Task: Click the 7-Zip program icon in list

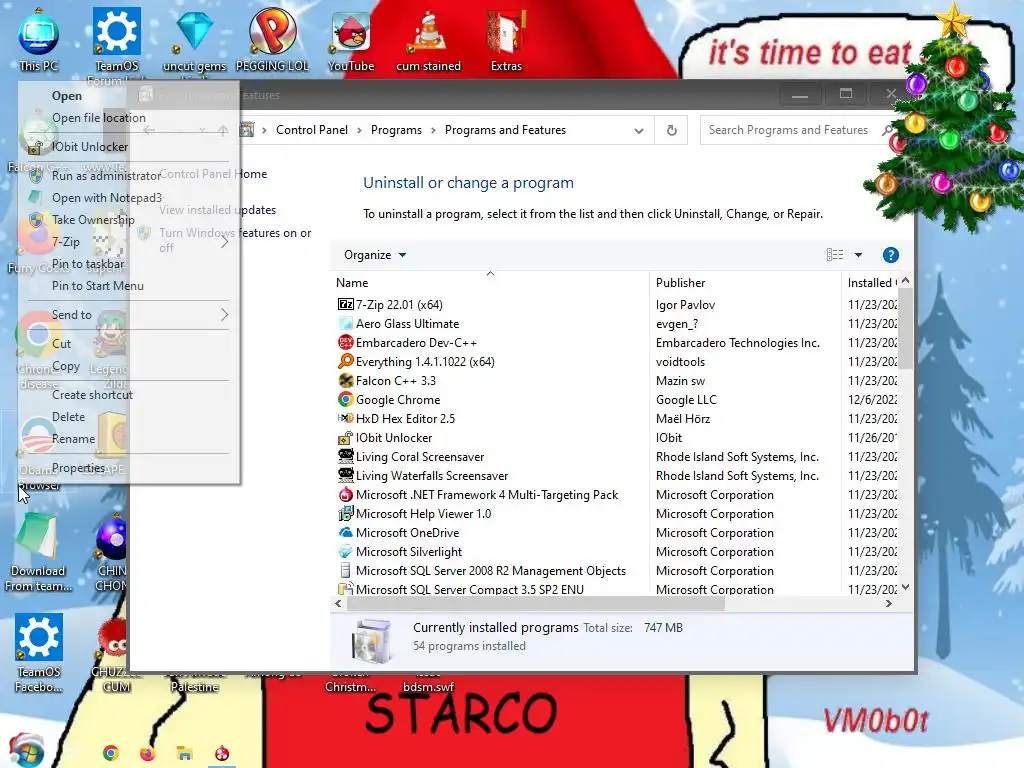Action: [345, 304]
